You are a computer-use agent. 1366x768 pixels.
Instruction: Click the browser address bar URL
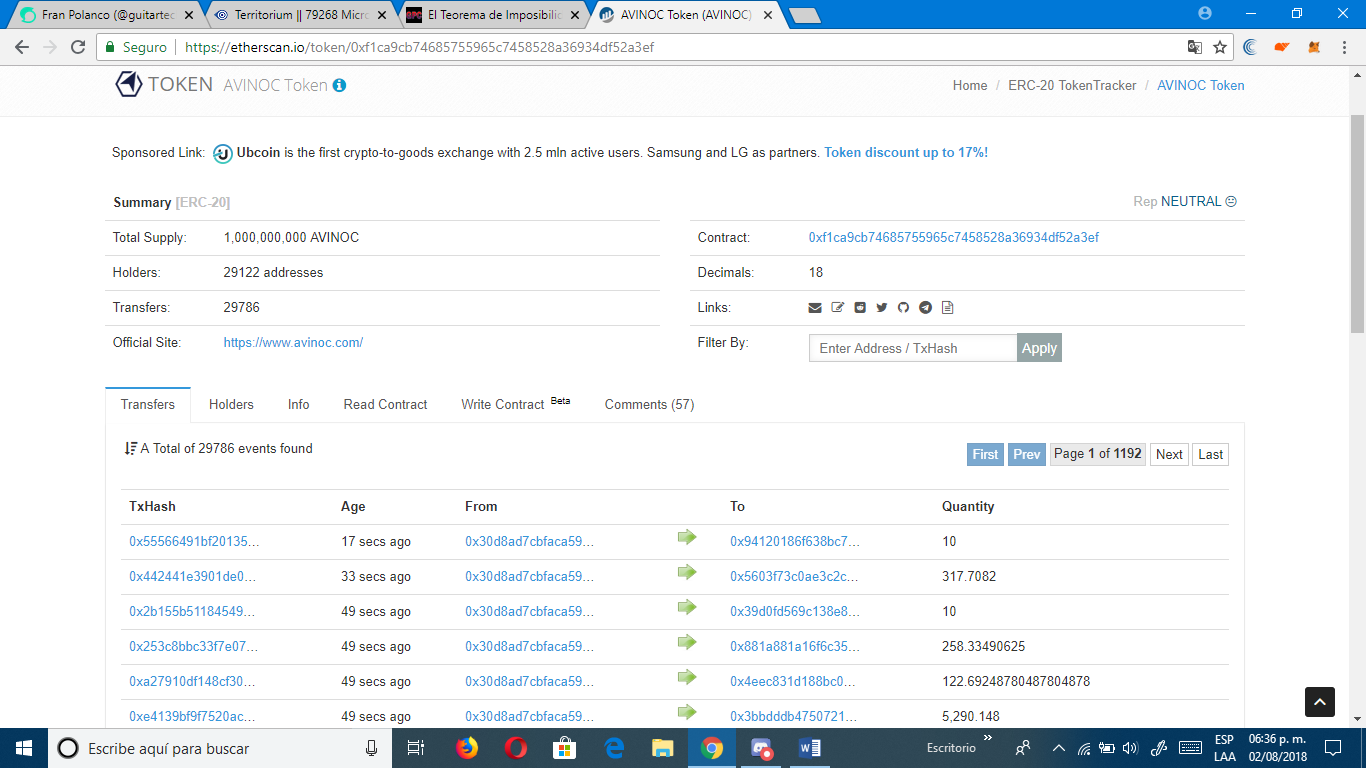[420, 47]
